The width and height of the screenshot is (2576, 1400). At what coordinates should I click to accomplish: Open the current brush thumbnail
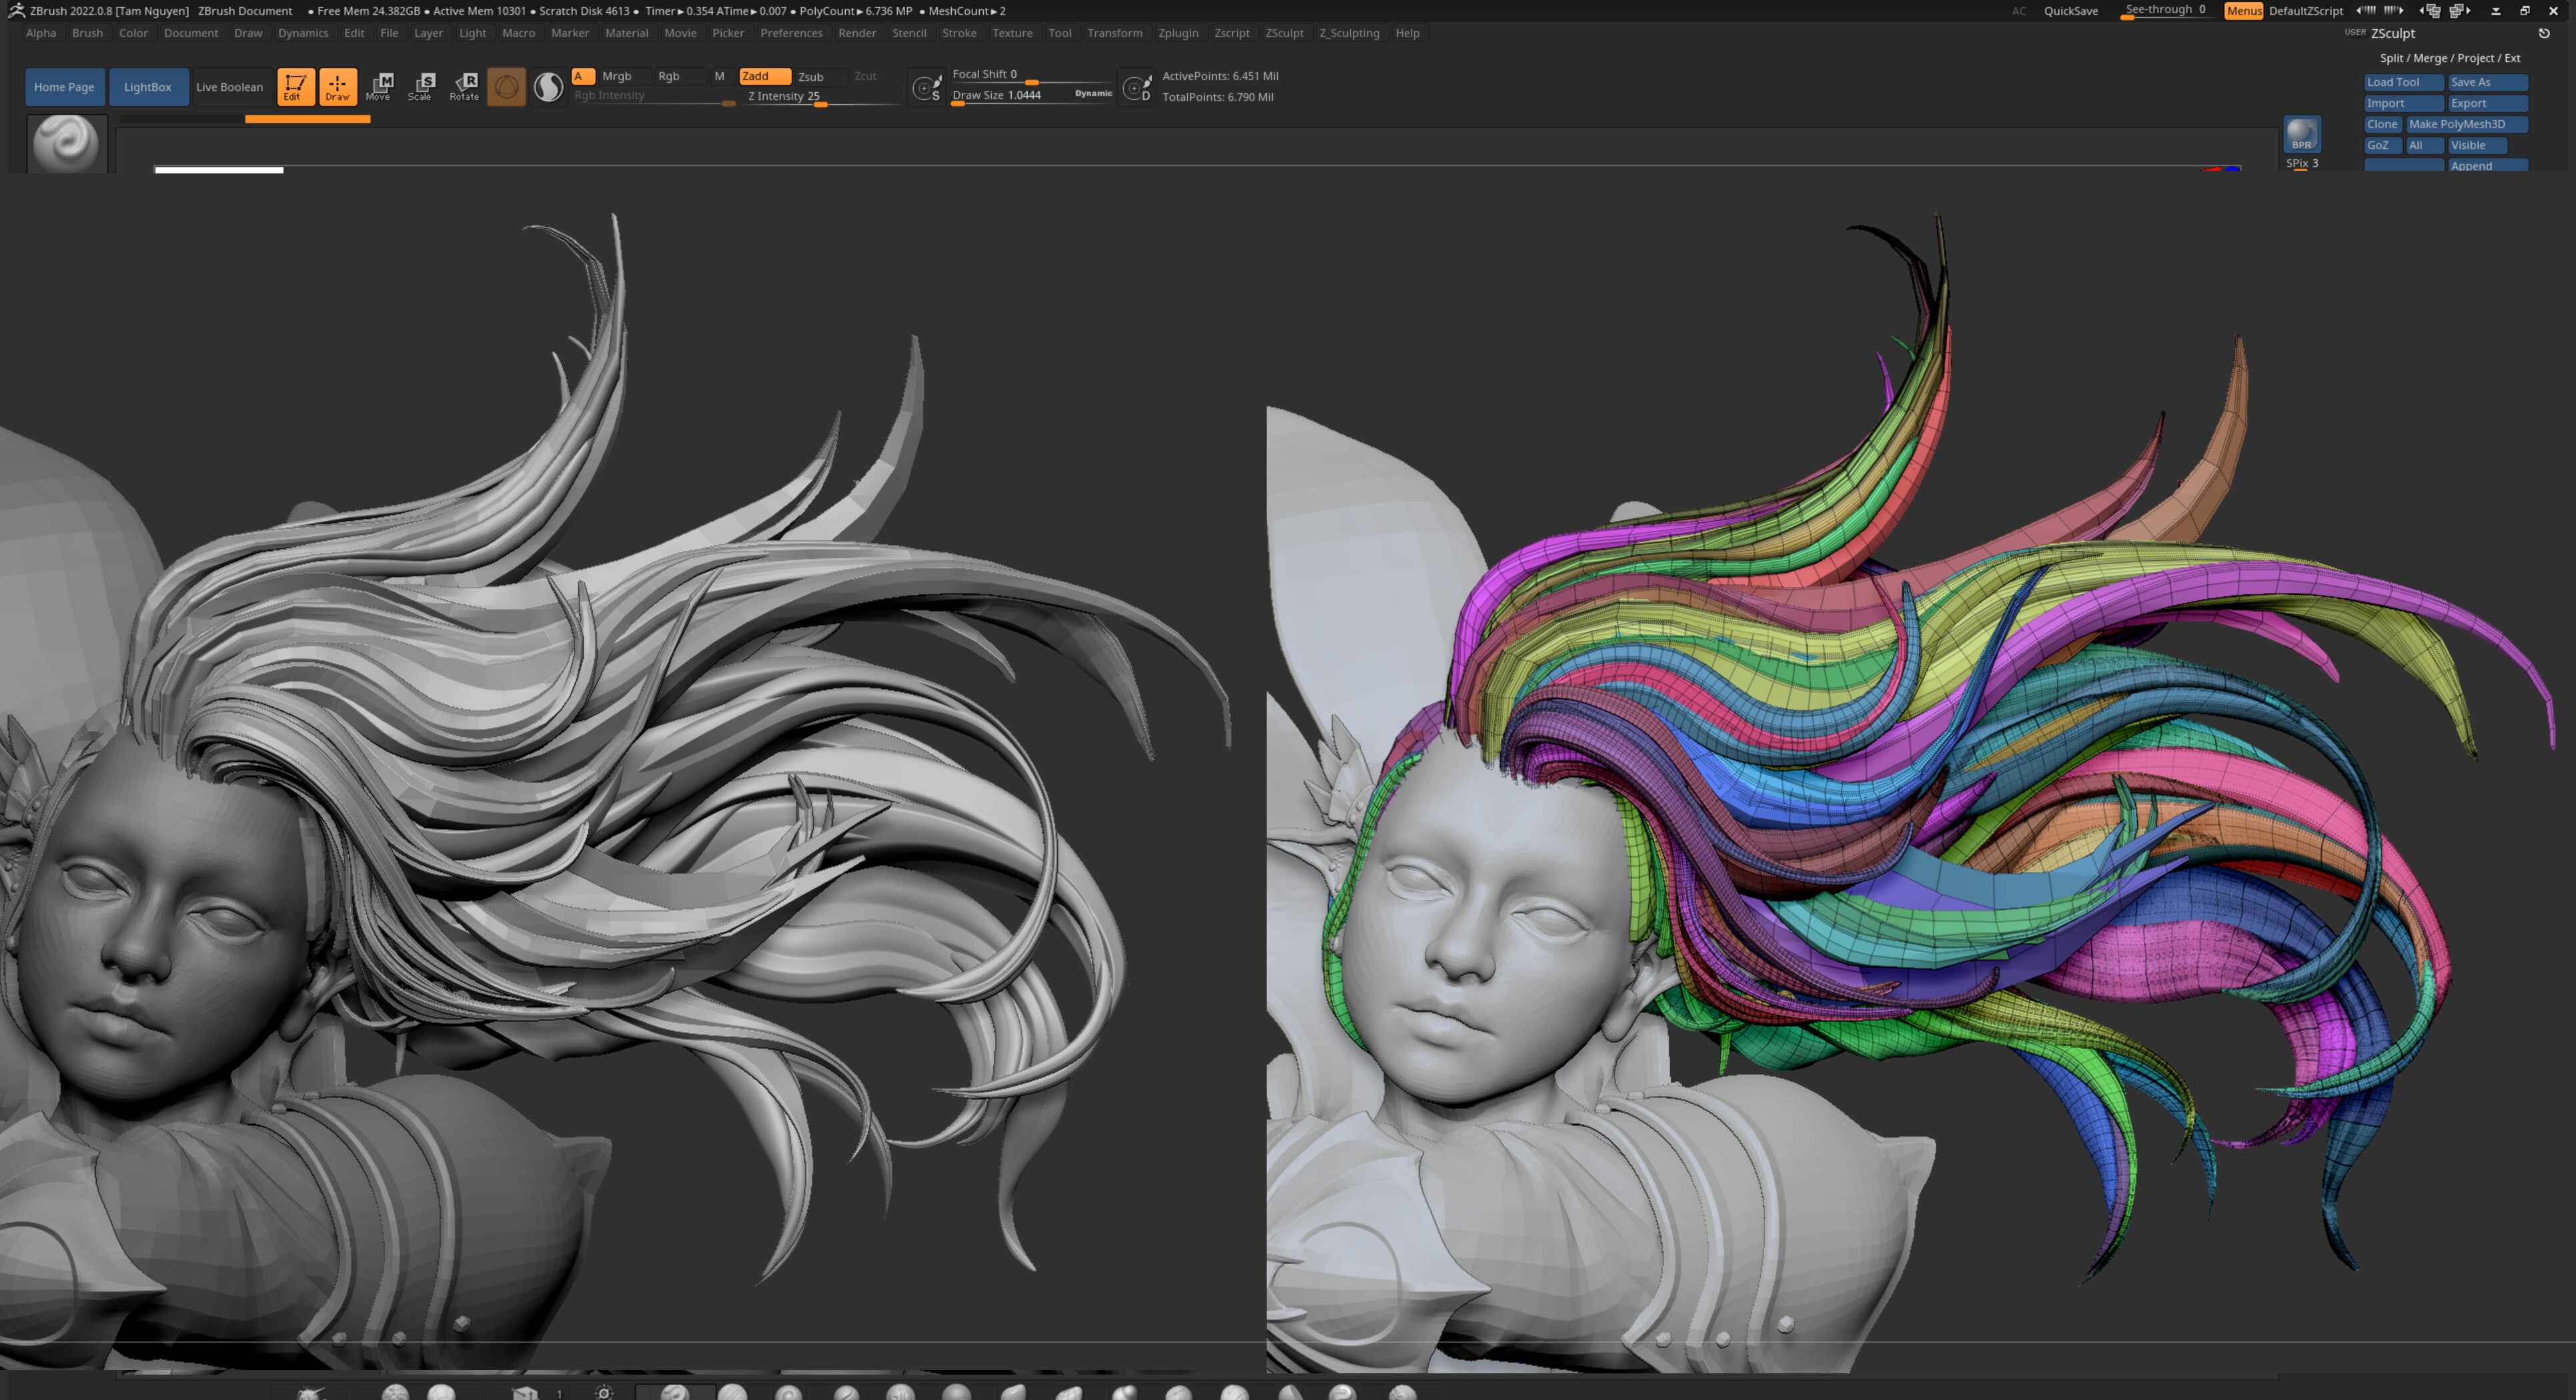(x=66, y=144)
